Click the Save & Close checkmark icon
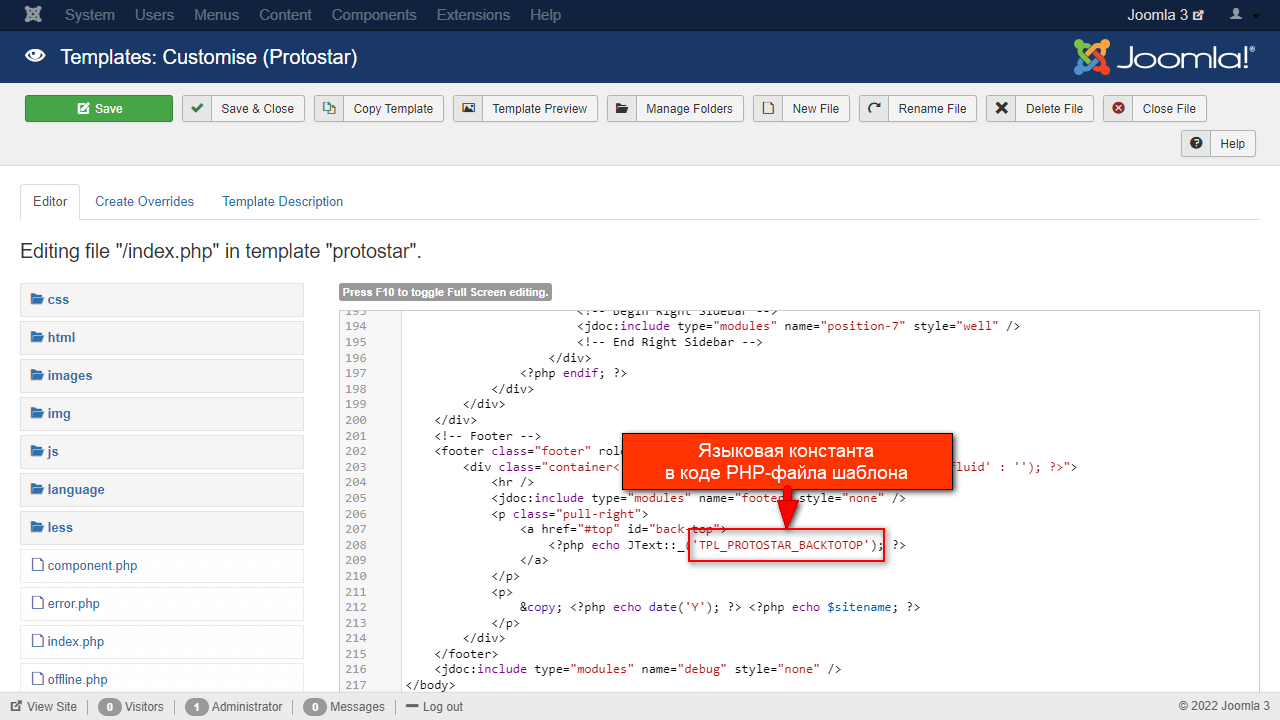 198,108
